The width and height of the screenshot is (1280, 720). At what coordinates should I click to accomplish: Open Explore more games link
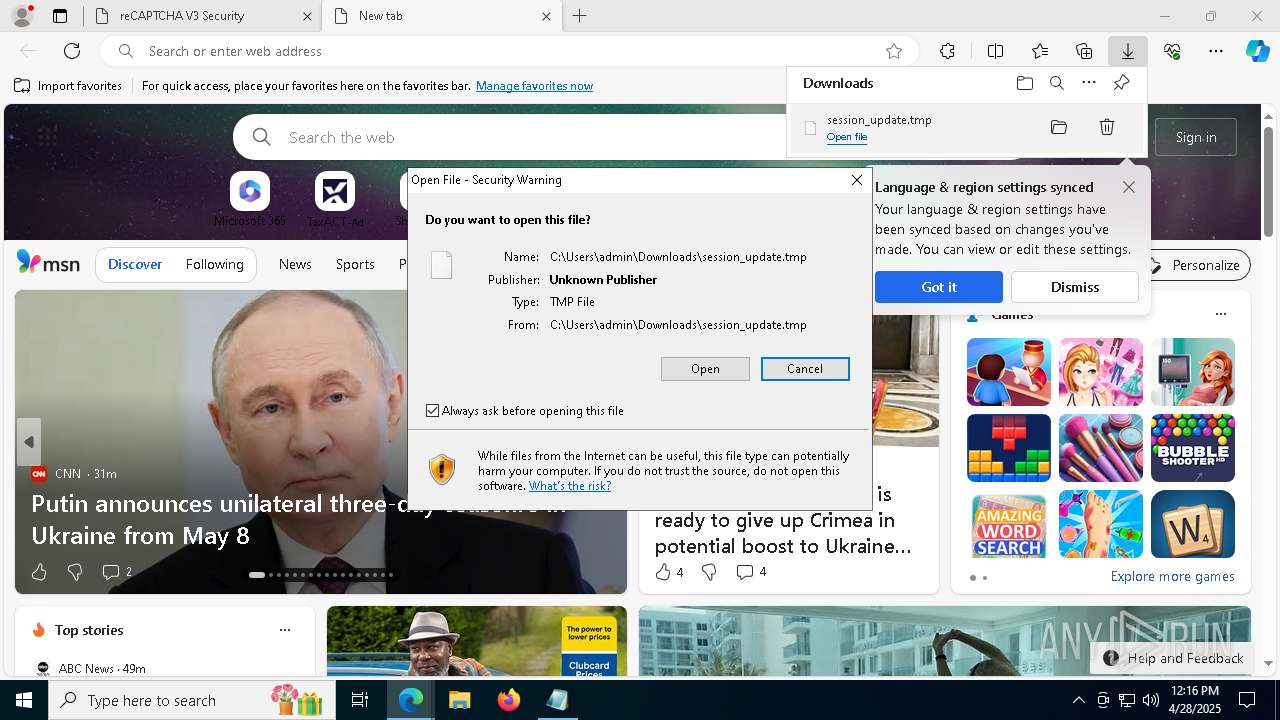1172,576
